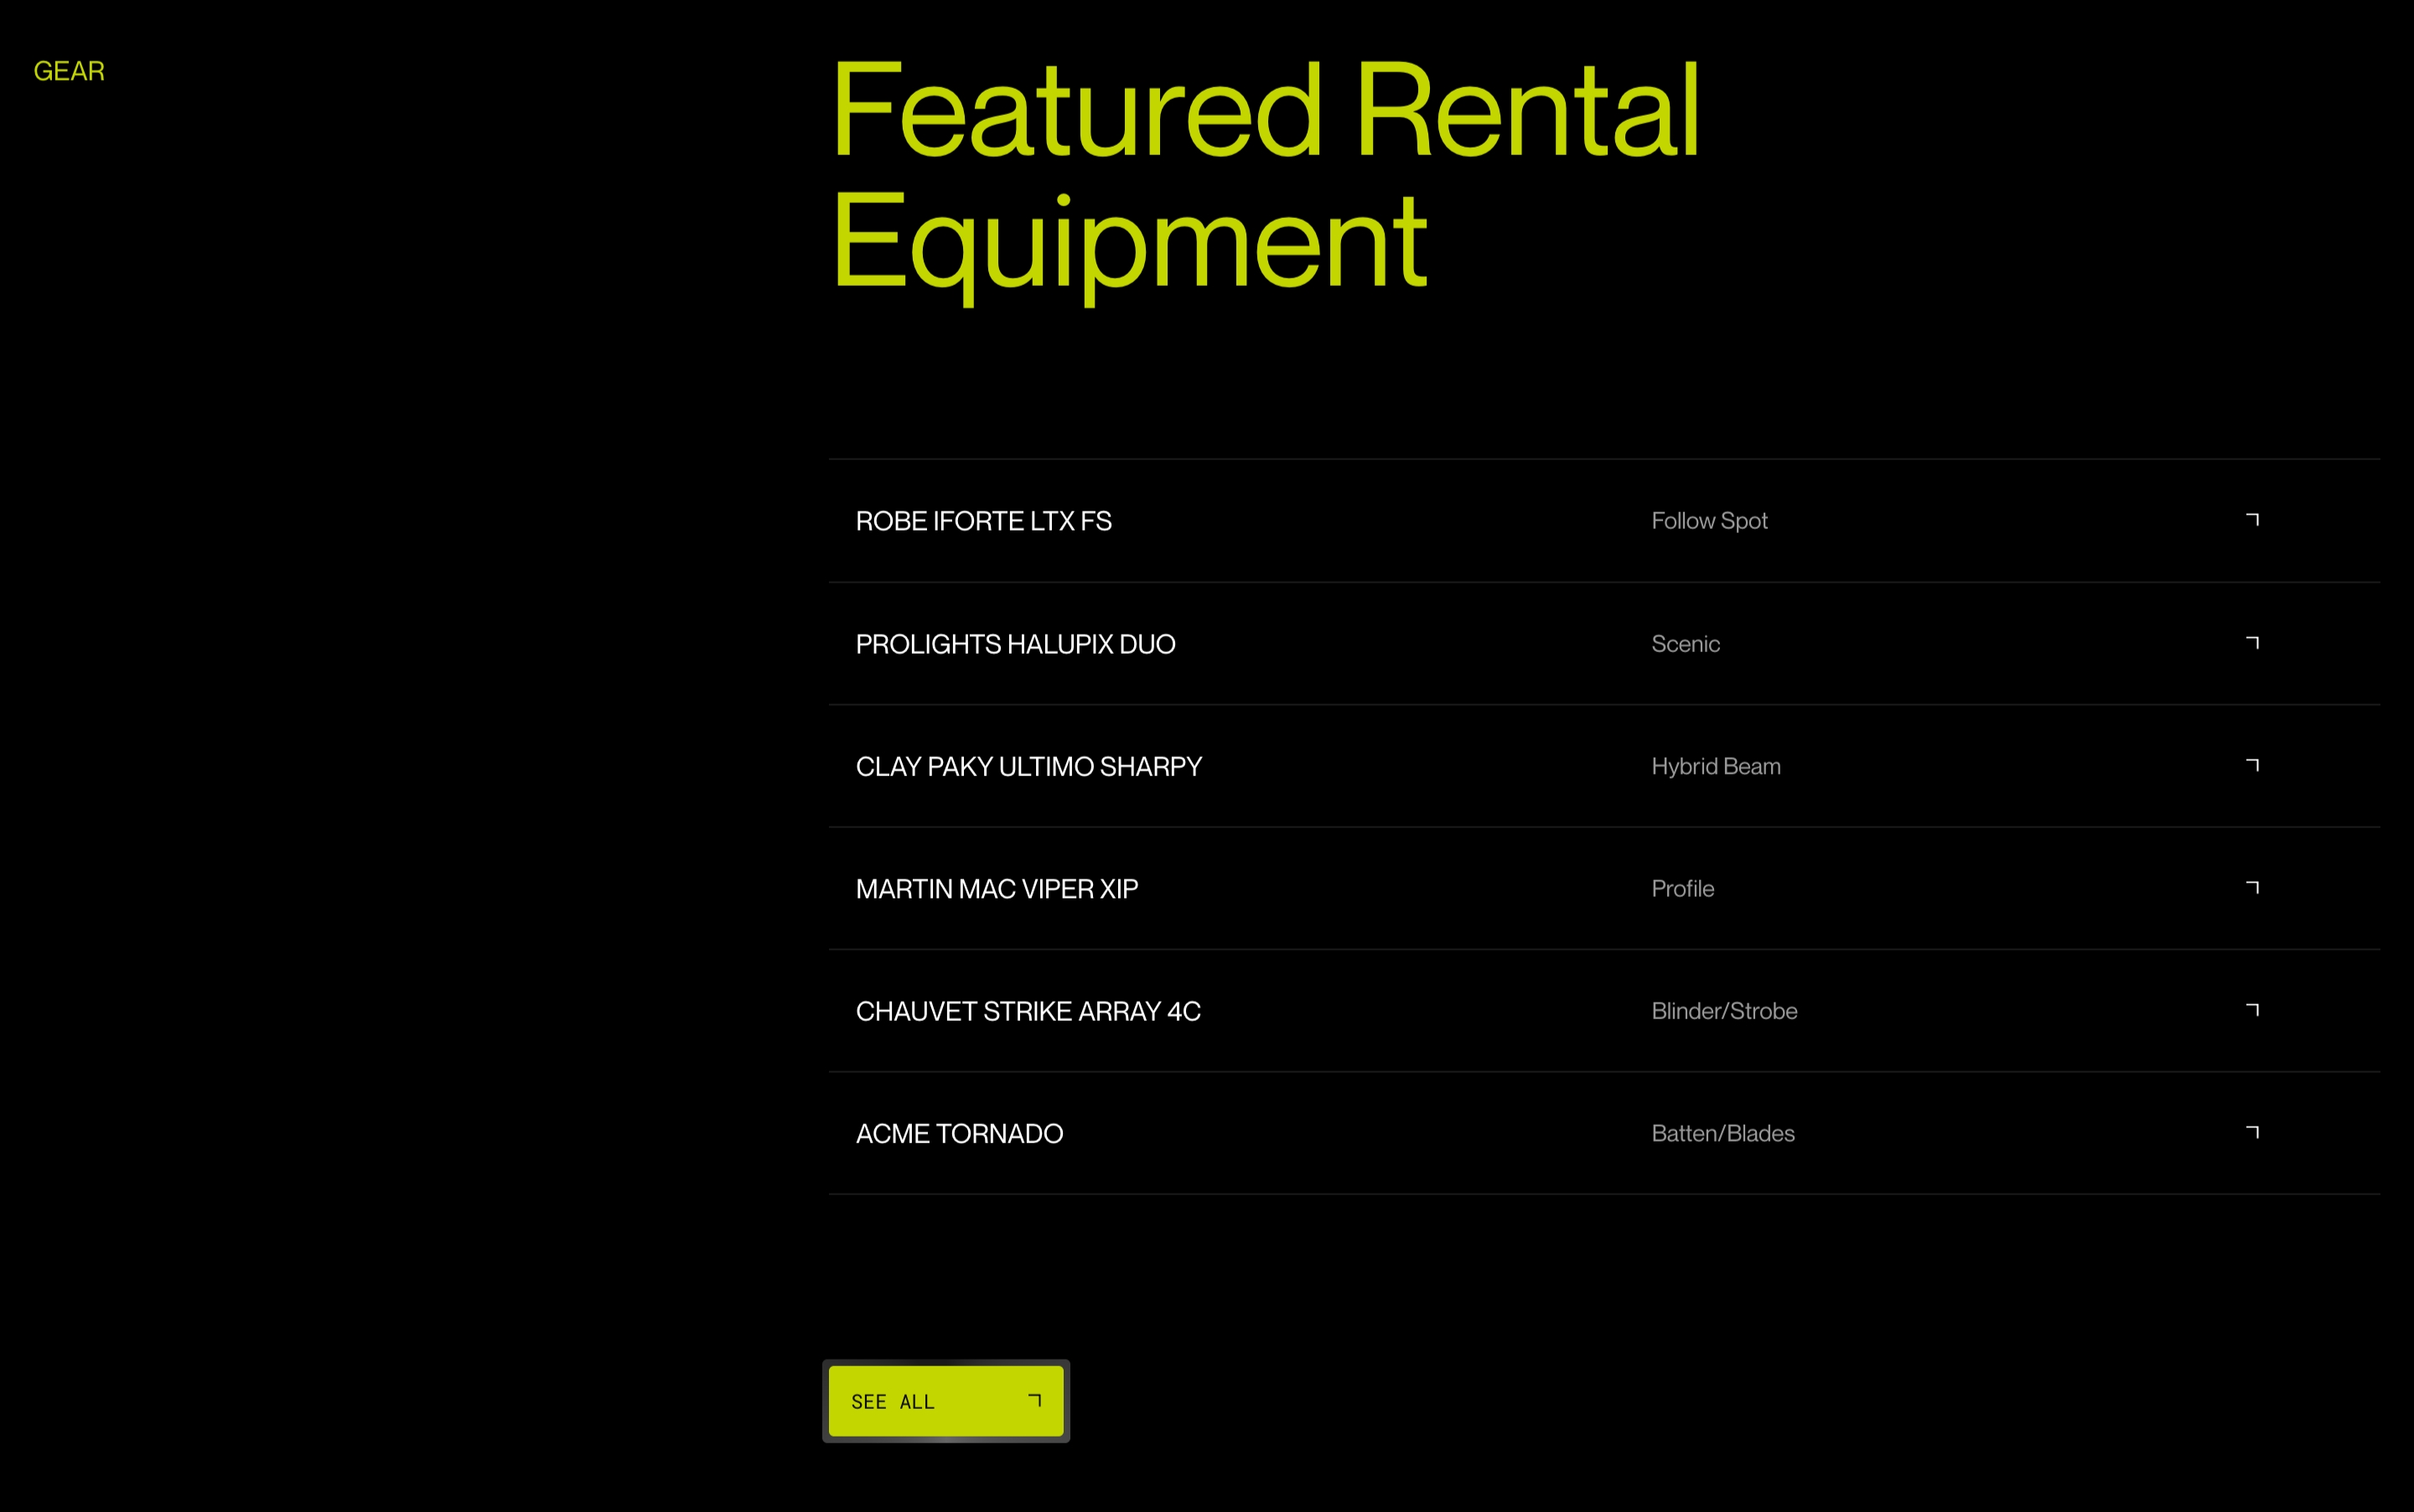Open the PROLIGHTS HALUPIX DUO listing

pos(1604,644)
